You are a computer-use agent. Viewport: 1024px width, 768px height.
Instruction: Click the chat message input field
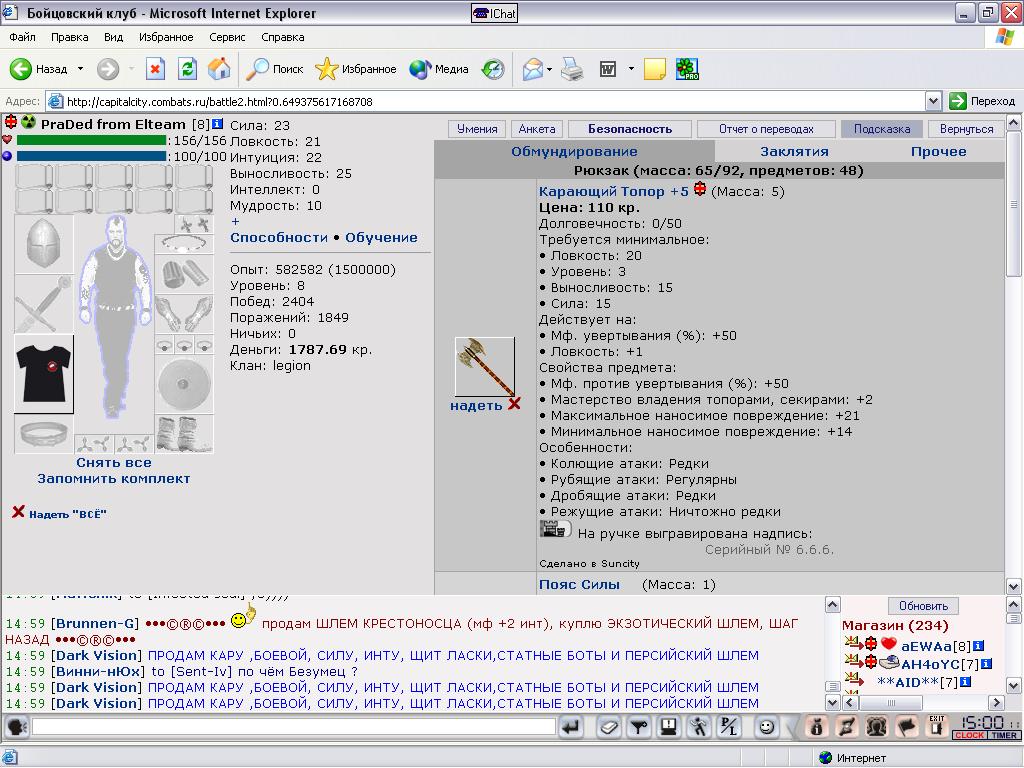click(294, 726)
